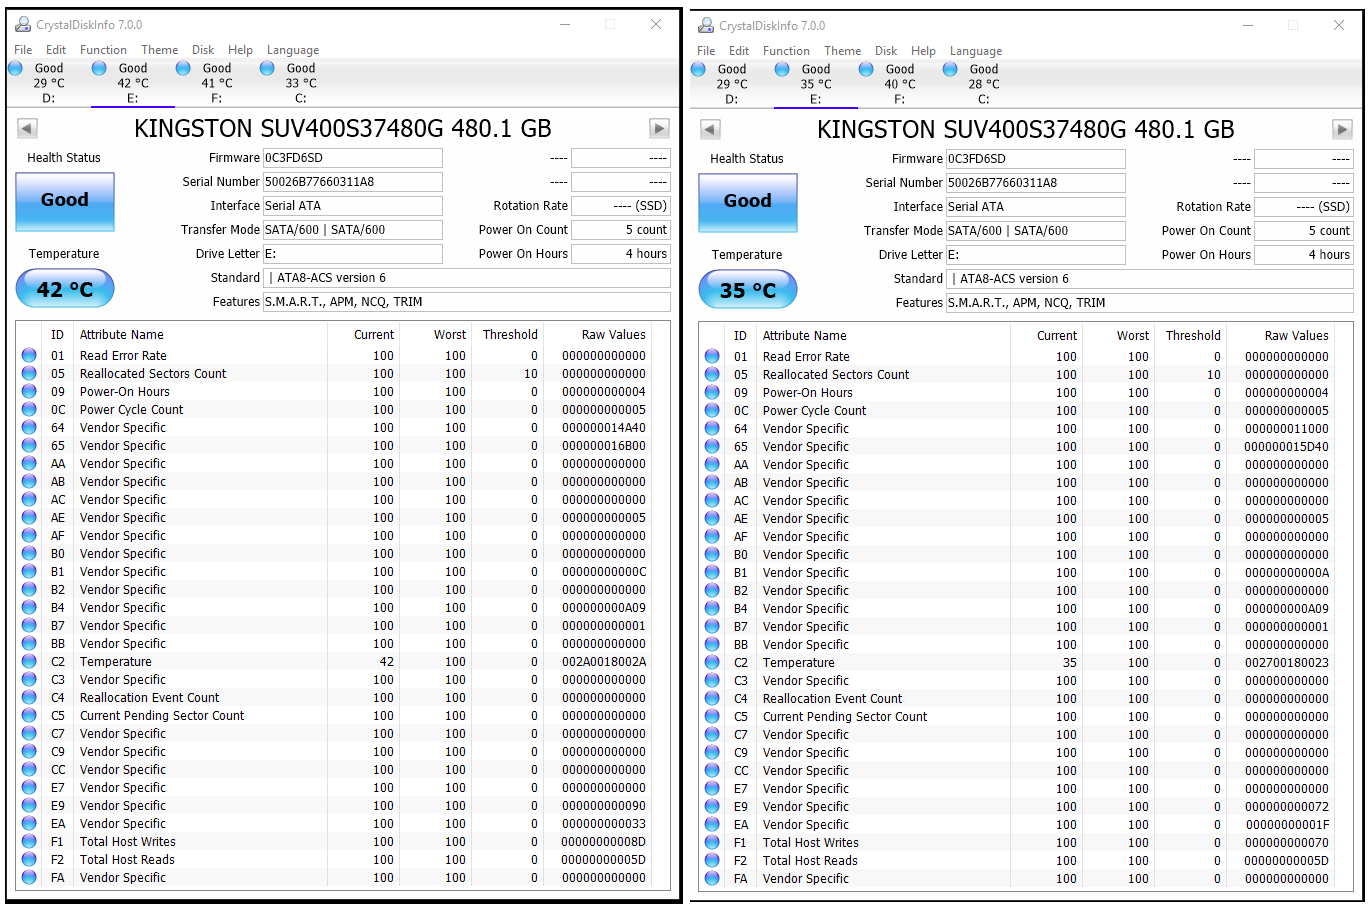Screen dimensions: 1368x904
Task: Click the Transfer Mode field in left window
Action: pos(352,230)
